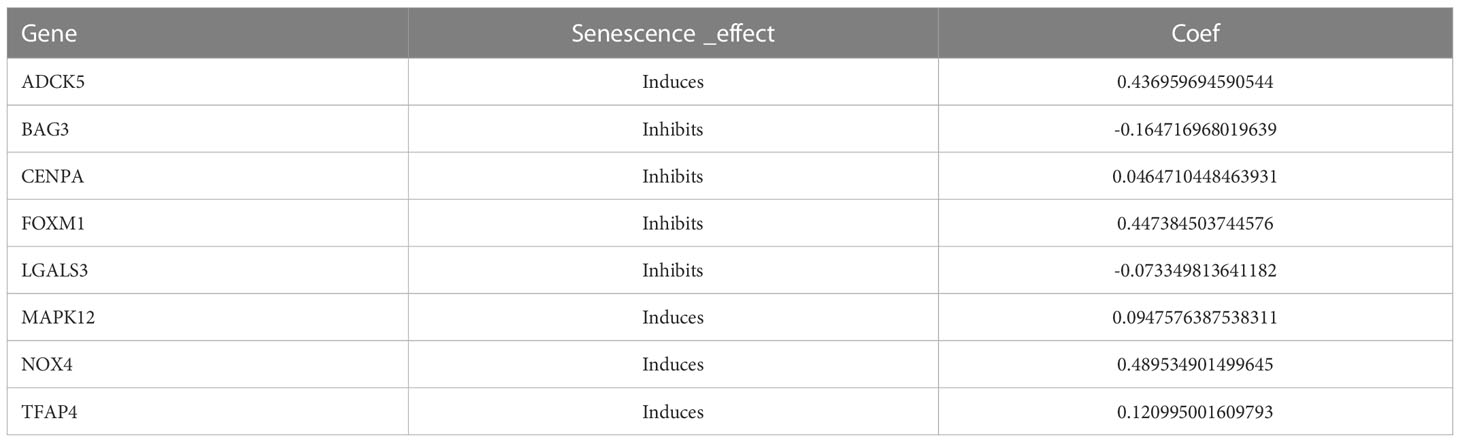
Task: Select the BAG3 gene cell
Action: click(x=44, y=129)
